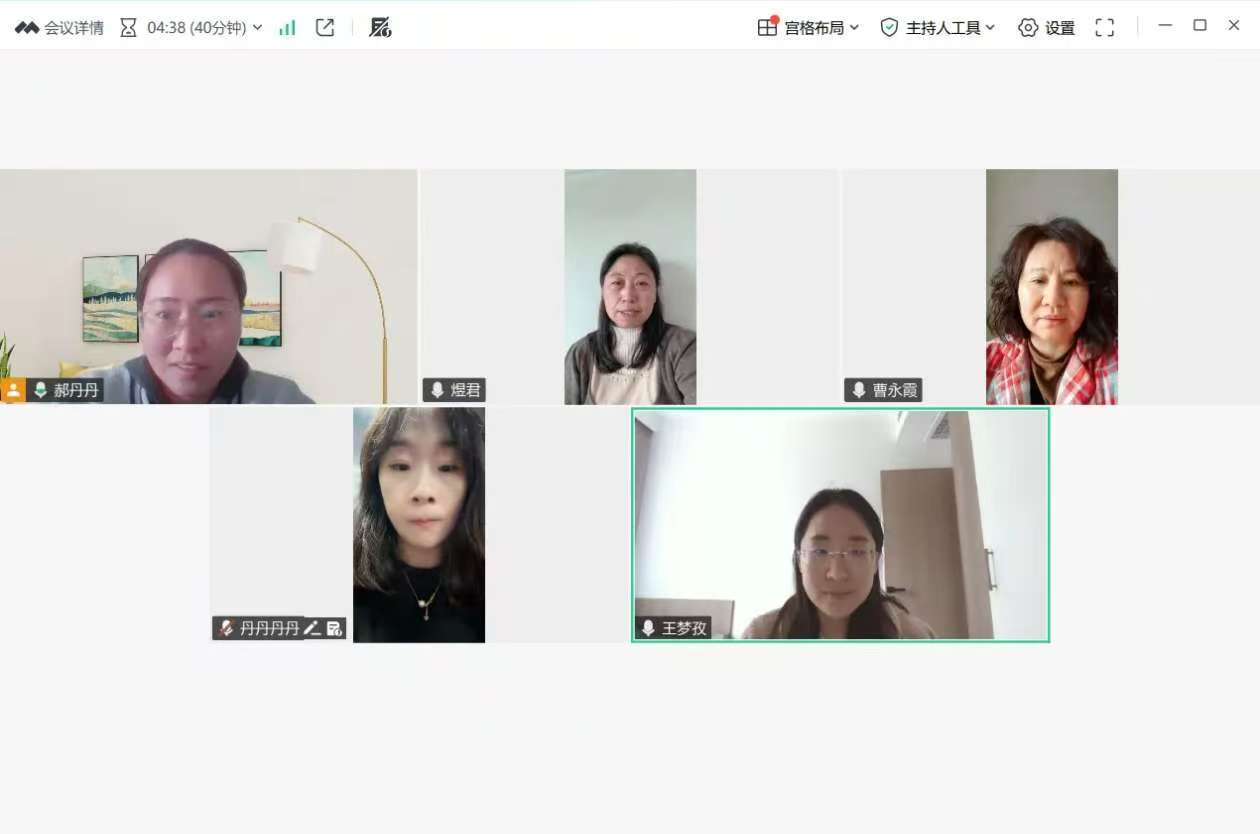The height and width of the screenshot is (834, 1260).
Task: Click the 曹永霞 name label
Action: tap(894, 390)
